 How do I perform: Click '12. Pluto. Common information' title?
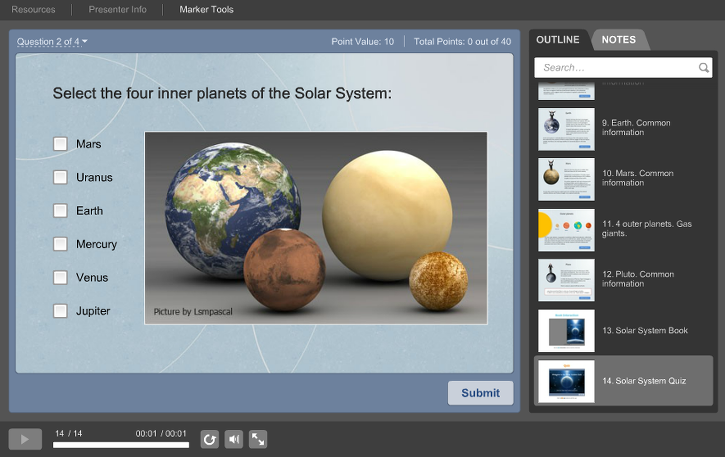click(638, 279)
